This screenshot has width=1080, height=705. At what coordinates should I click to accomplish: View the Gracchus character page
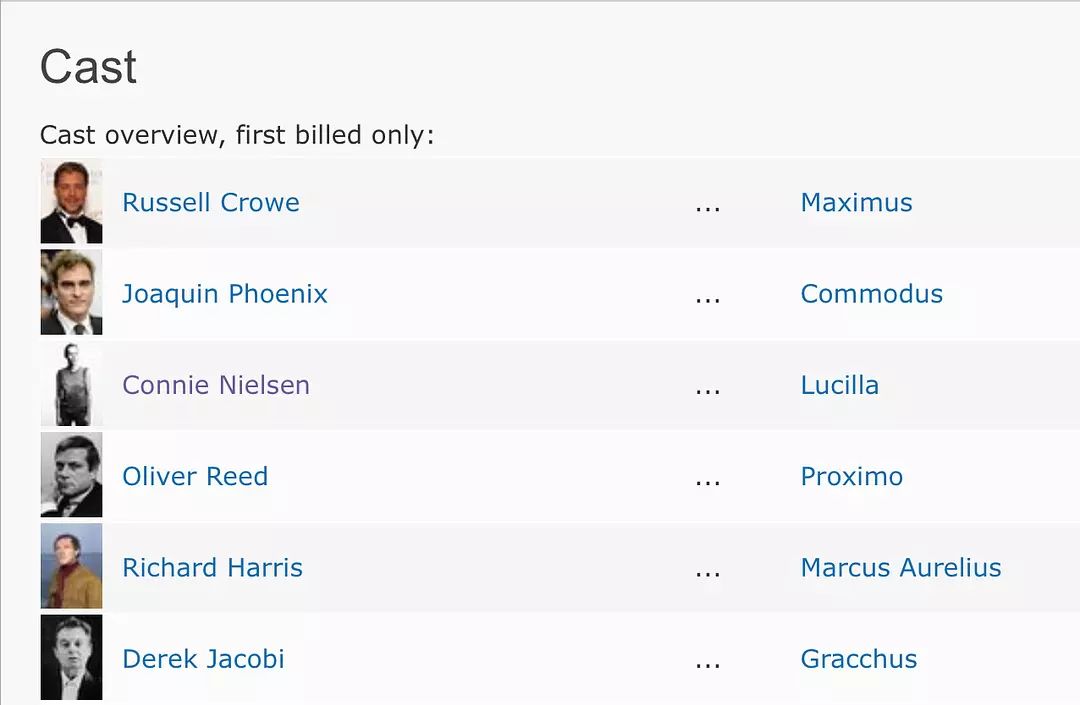coord(859,659)
